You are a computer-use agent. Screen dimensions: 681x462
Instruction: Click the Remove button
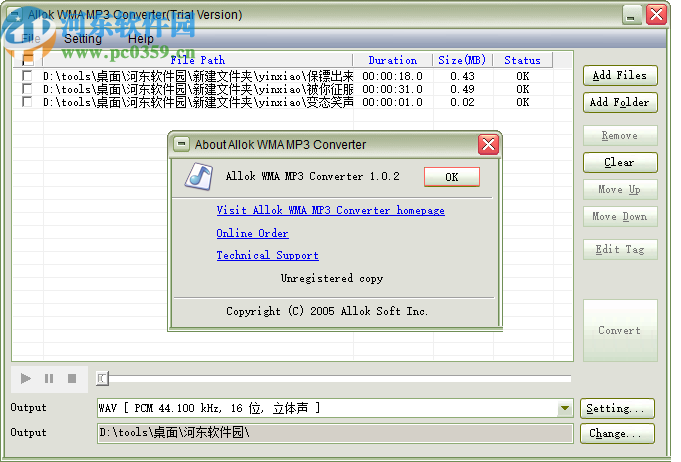click(620, 135)
